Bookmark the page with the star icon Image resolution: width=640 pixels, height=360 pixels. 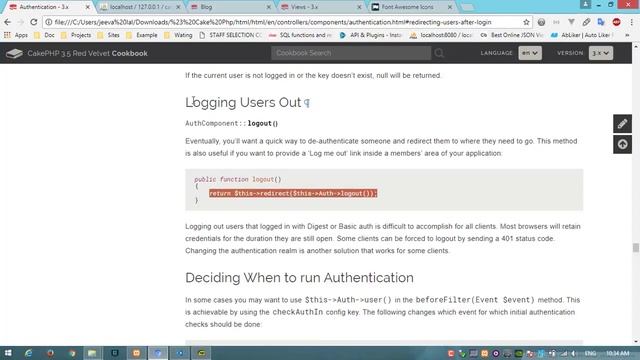(x=526, y=22)
